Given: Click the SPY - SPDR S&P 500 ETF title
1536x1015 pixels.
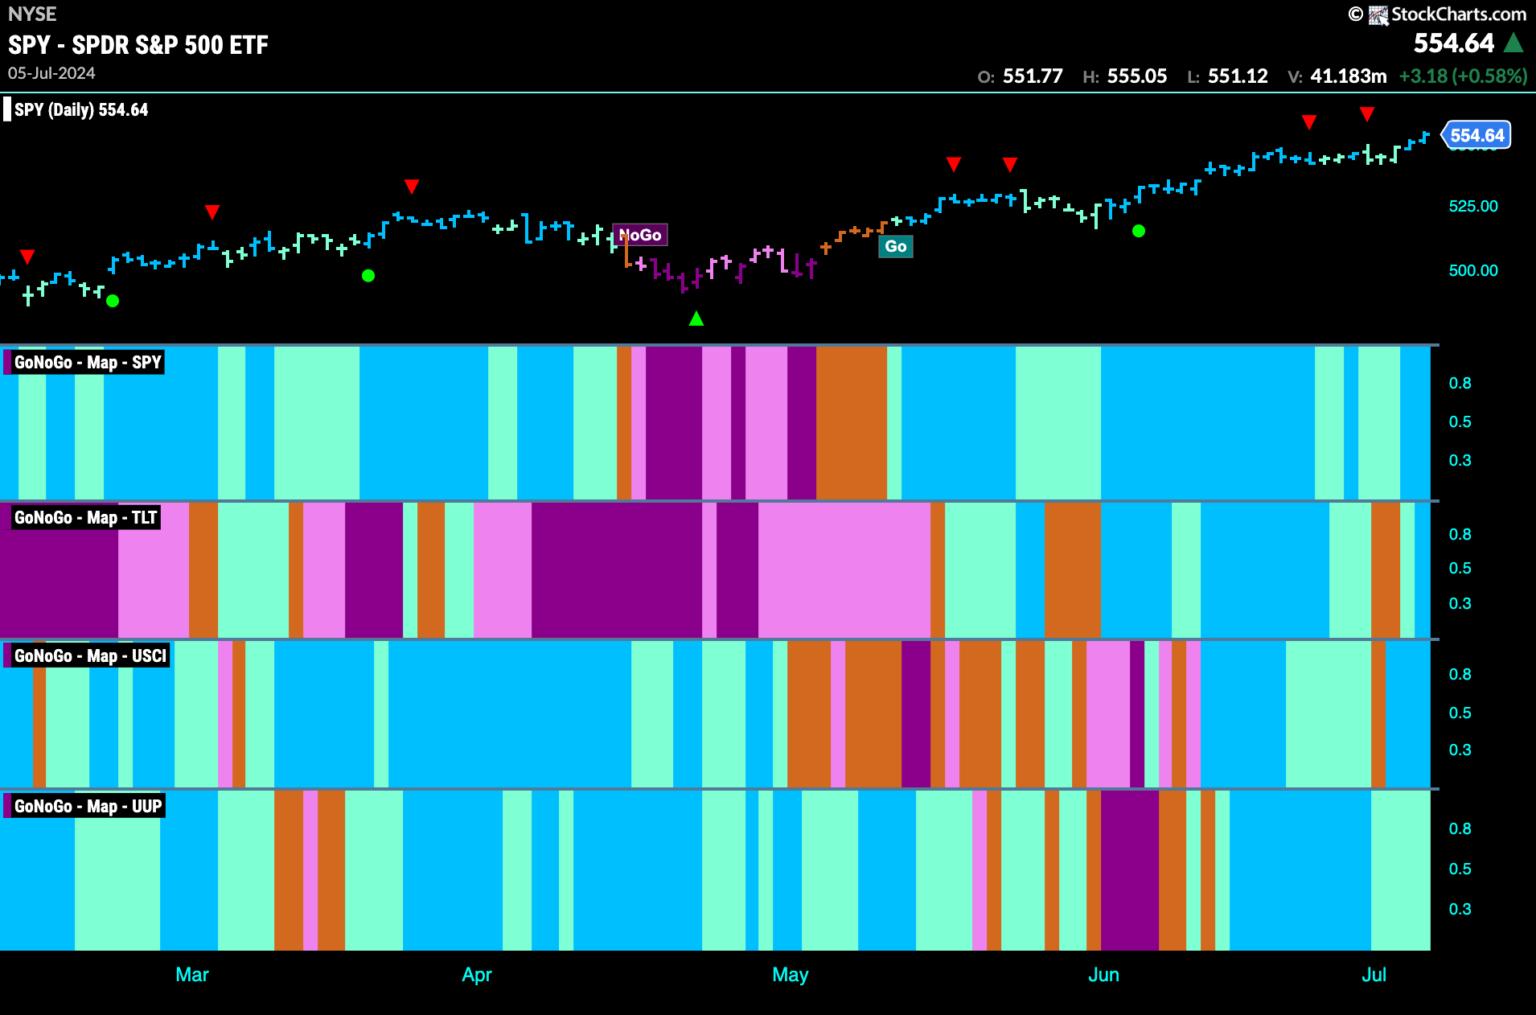Looking at the screenshot, I should 138,45.
